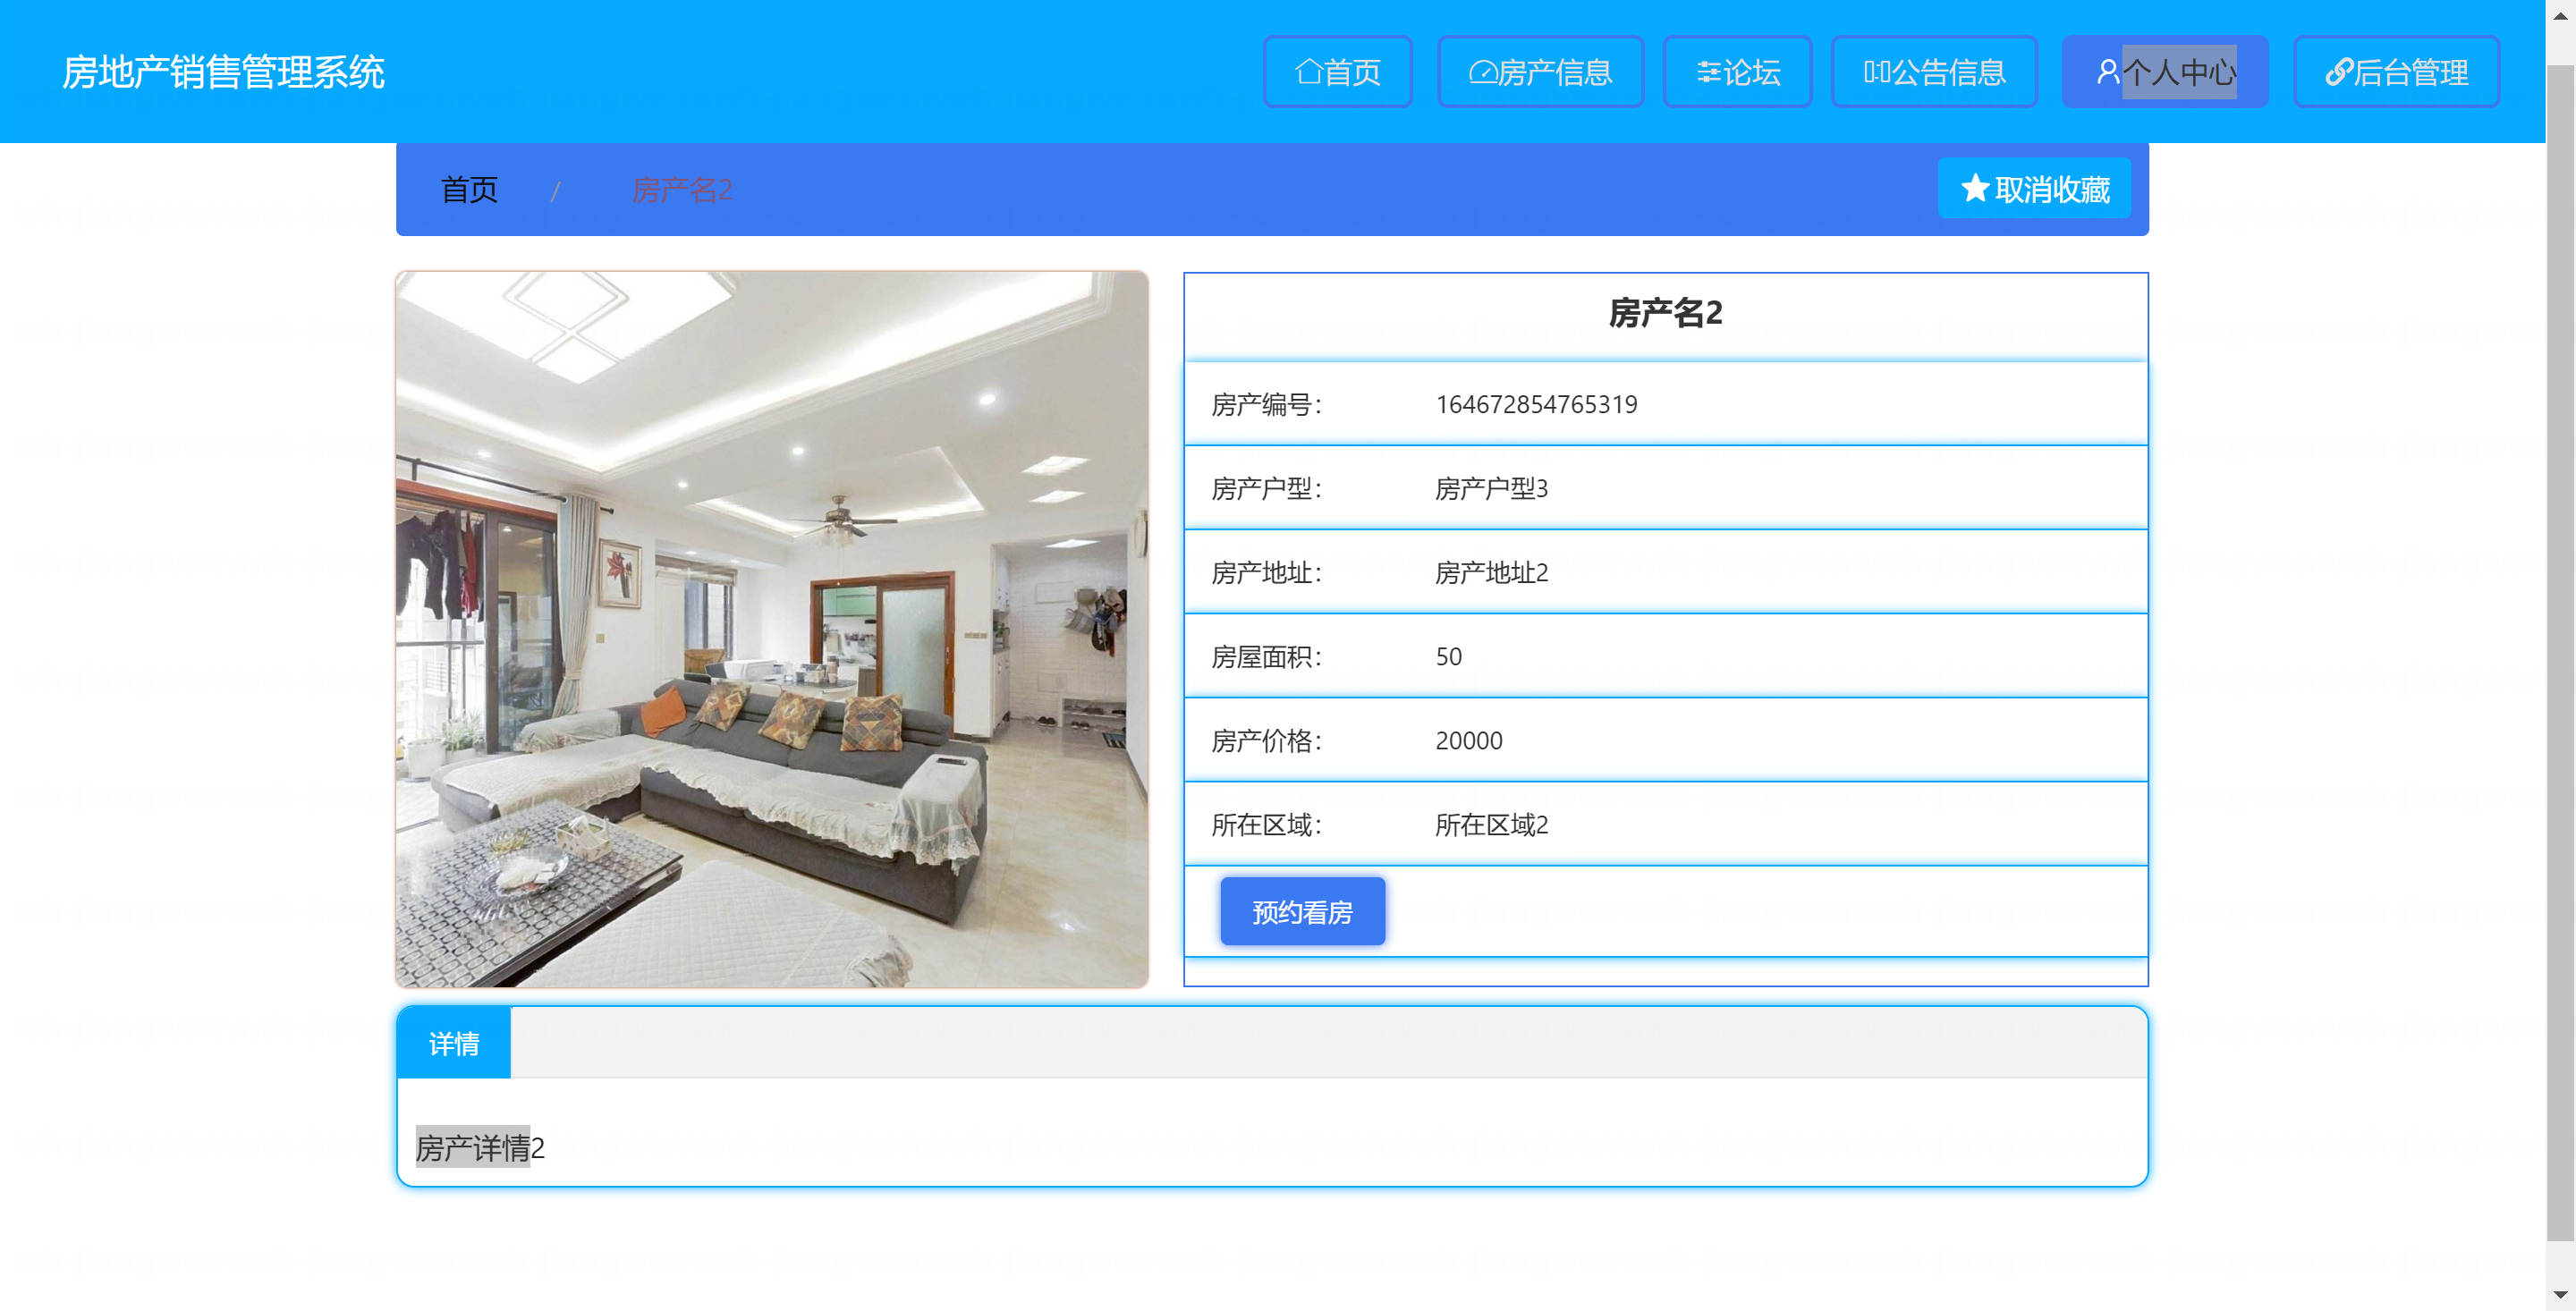Viewport: 2576px width, 1311px height.
Task: Click the icon beside 公告信息
Action: [x=1876, y=72]
